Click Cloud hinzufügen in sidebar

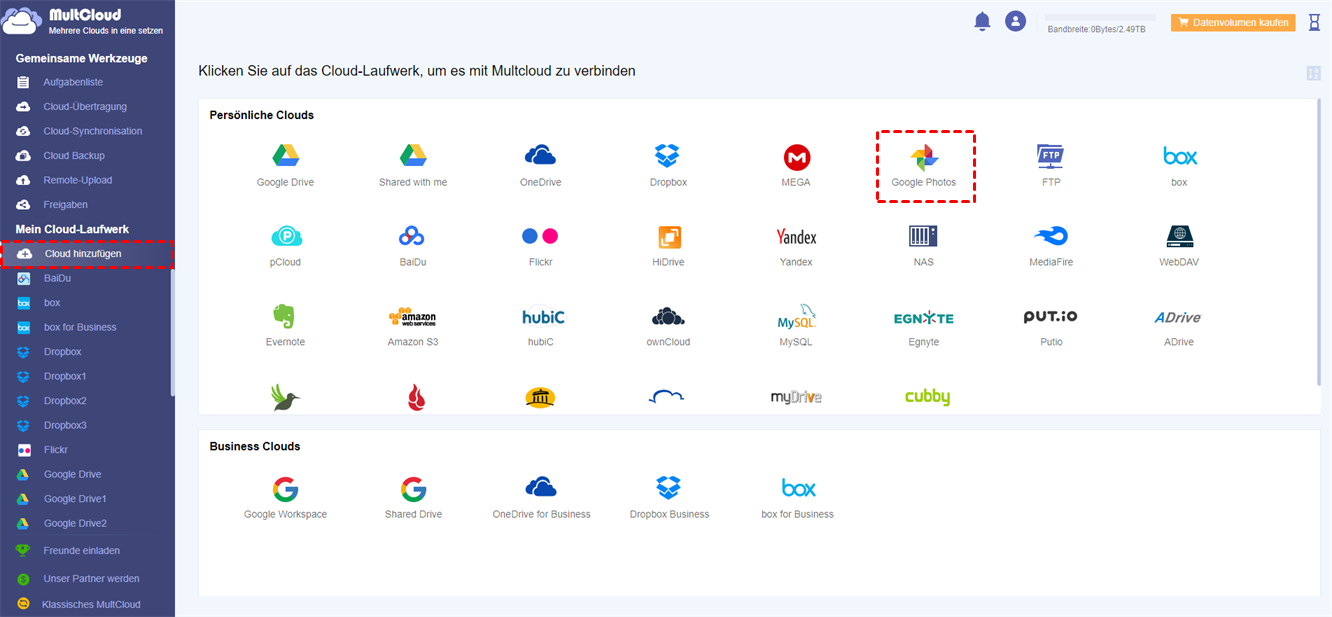pyautogui.click(x=87, y=254)
